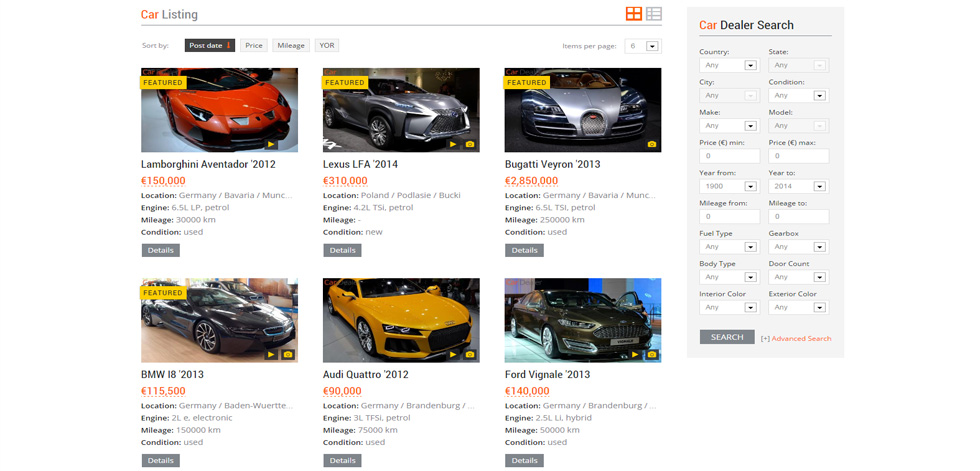This screenshot has height=471, width=980.
Task: Sort listings by Price
Action: click(x=254, y=46)
